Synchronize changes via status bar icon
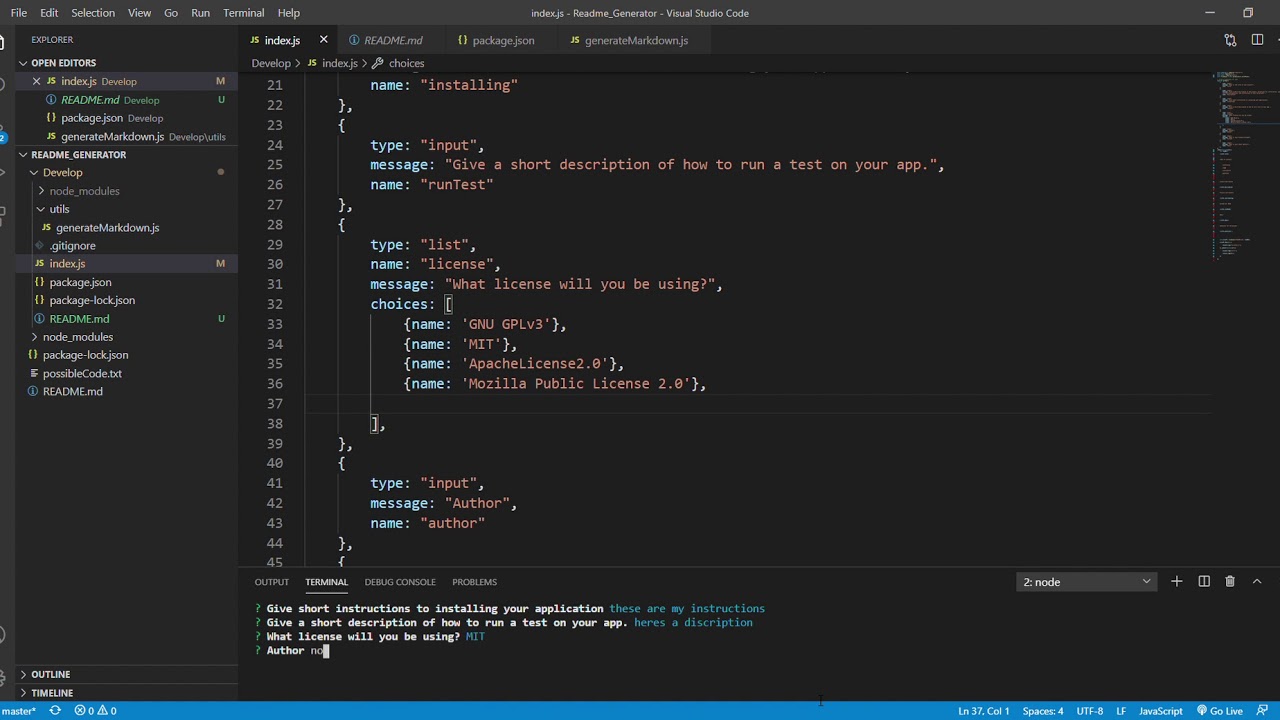 55,711
